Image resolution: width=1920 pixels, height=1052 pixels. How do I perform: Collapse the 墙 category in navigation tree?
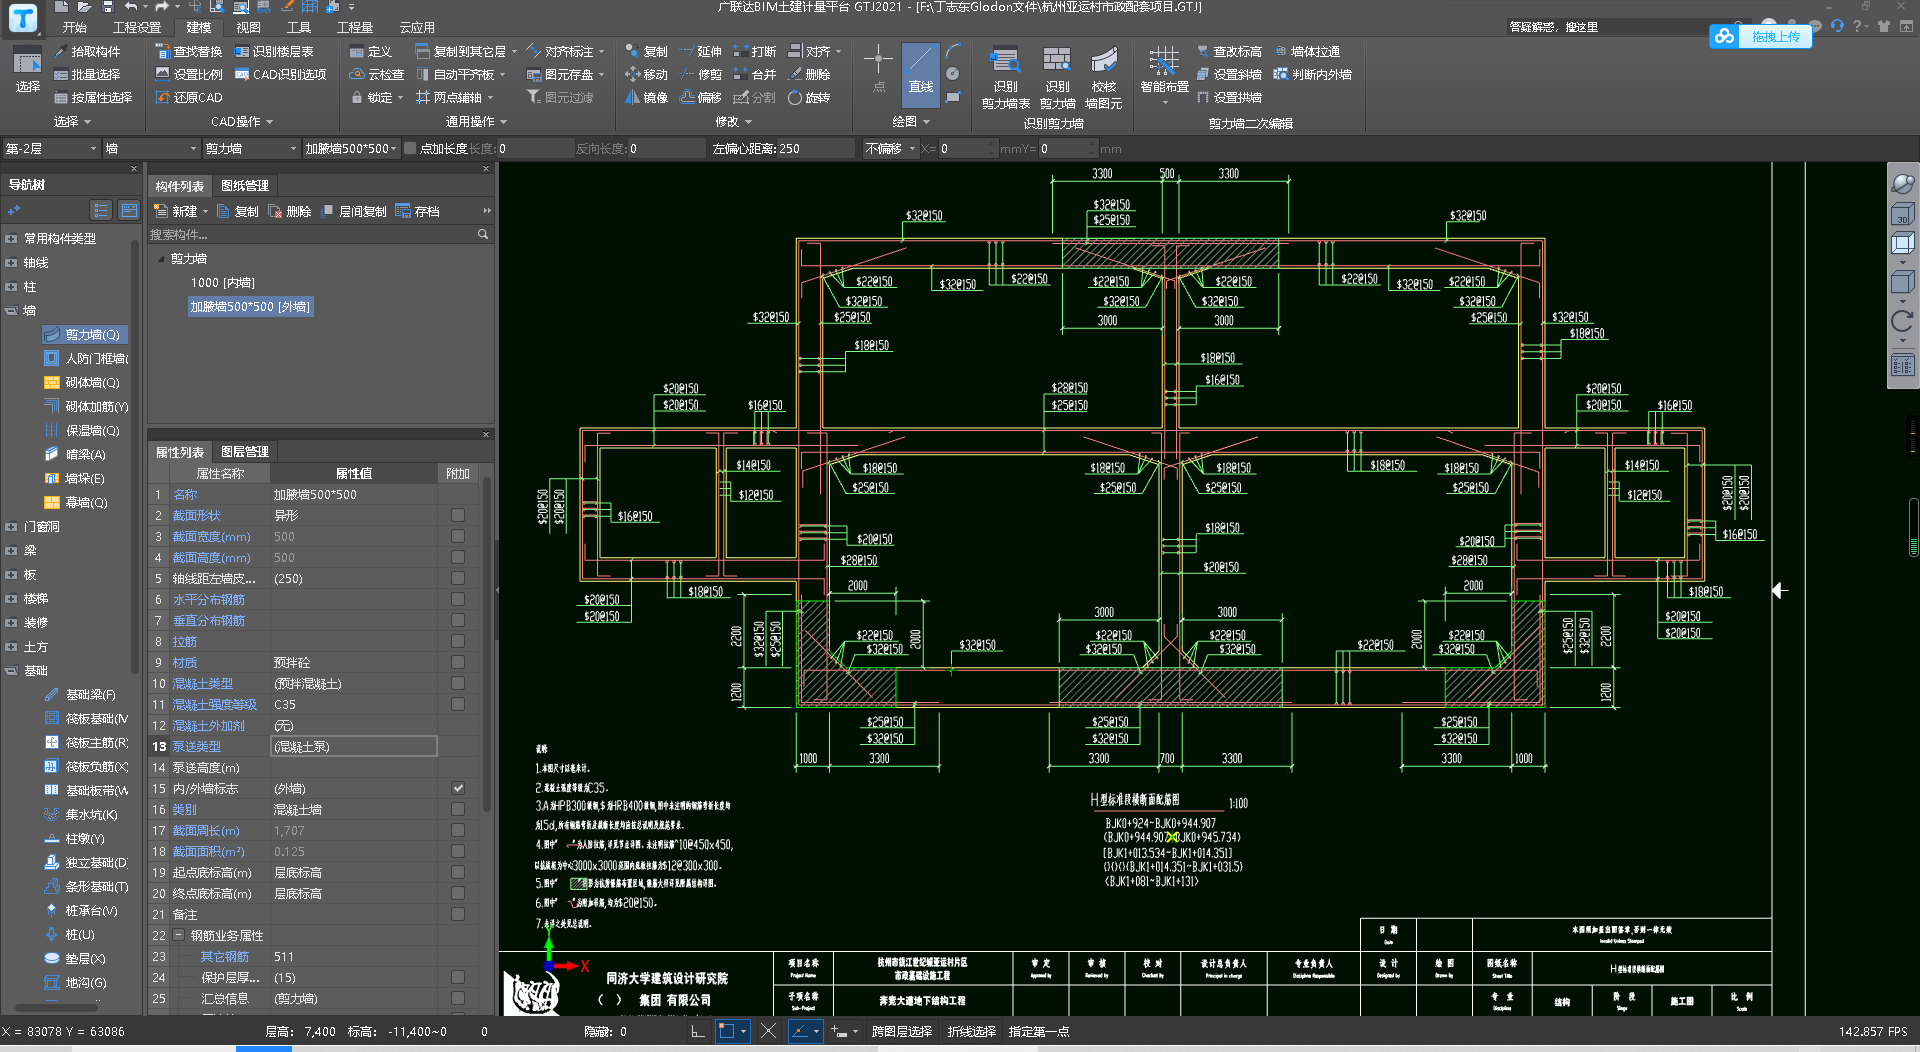point(11,310)
